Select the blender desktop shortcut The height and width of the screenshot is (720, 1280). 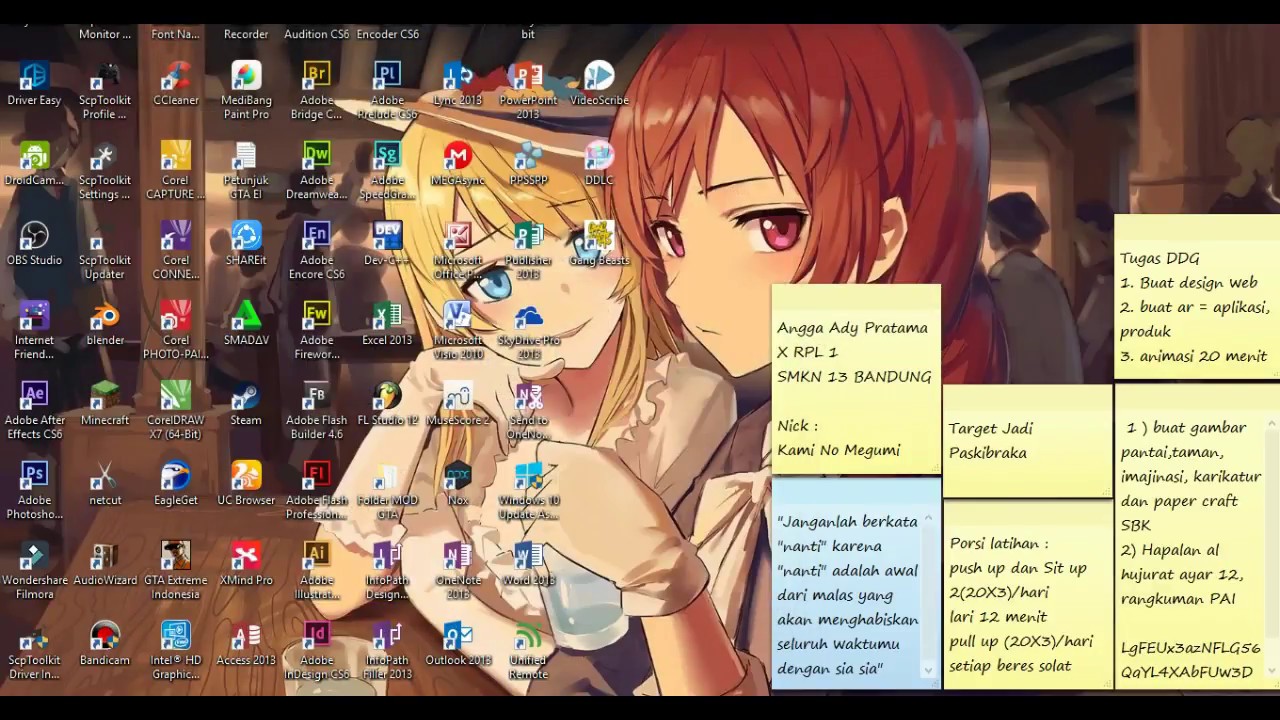tap(105, 324)
